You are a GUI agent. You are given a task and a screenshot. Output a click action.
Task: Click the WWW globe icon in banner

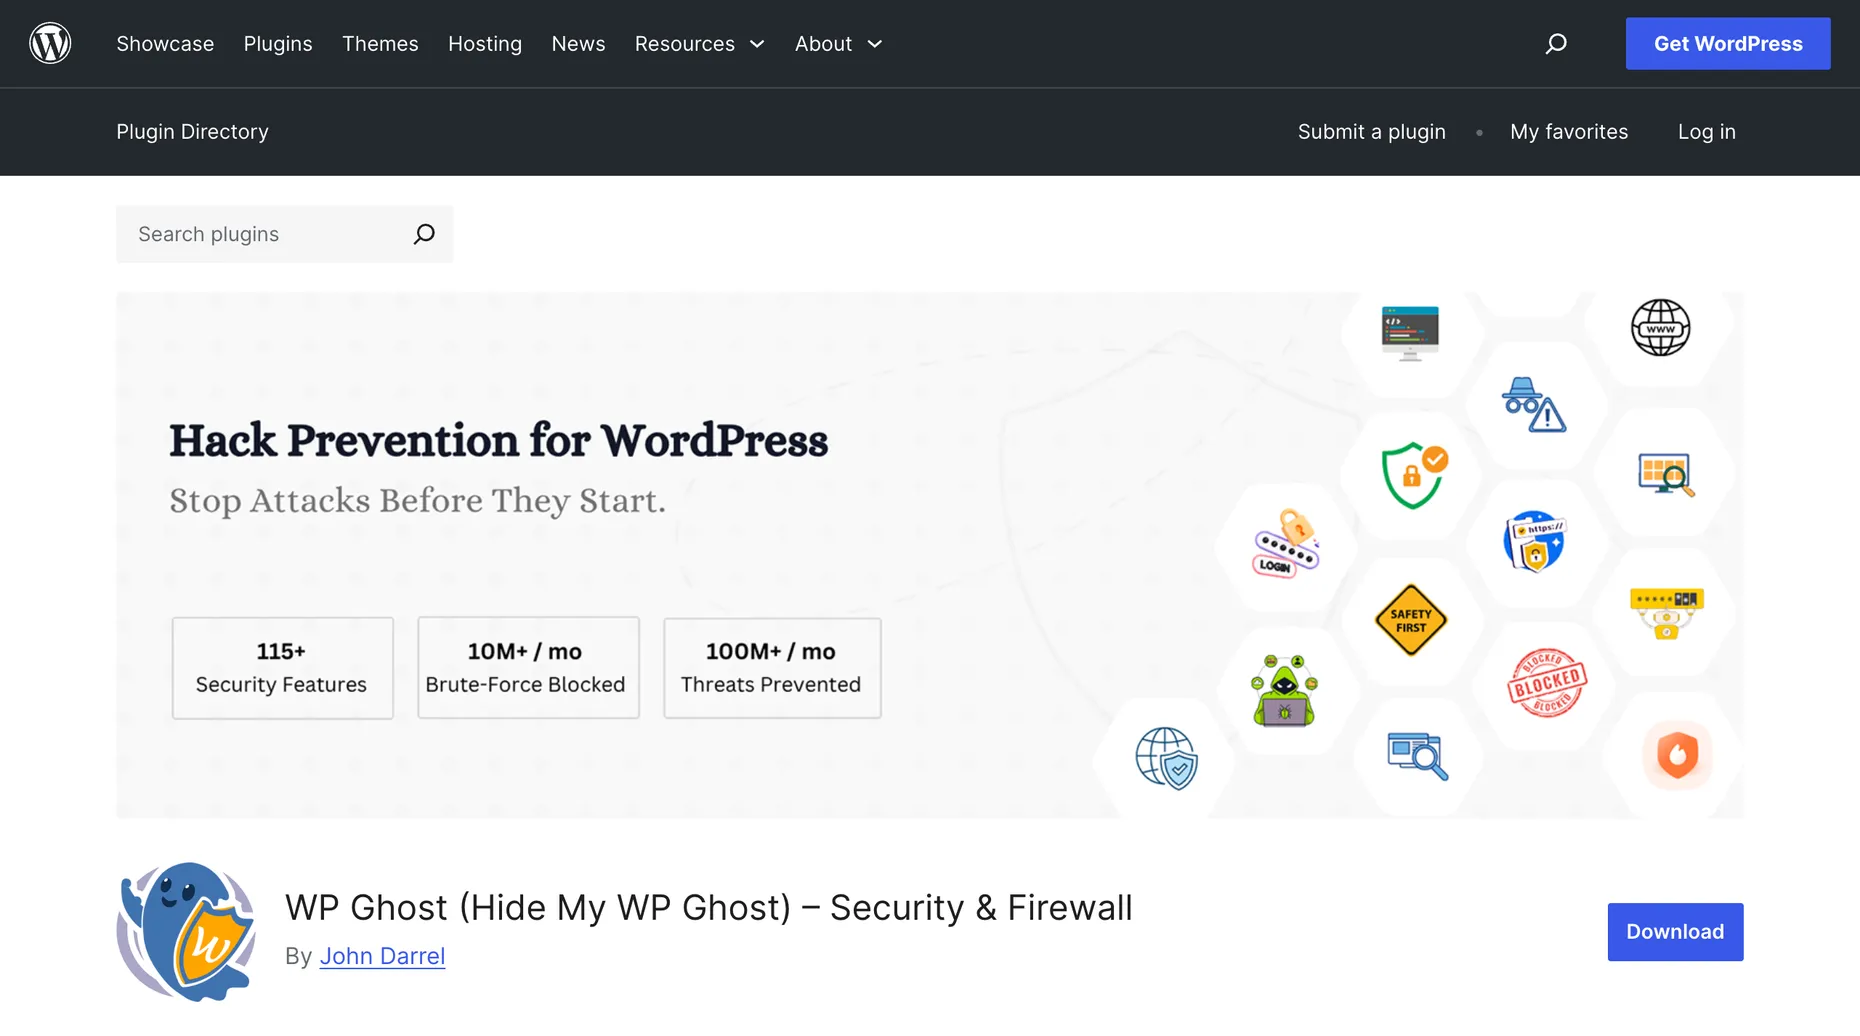[1660, 328]
